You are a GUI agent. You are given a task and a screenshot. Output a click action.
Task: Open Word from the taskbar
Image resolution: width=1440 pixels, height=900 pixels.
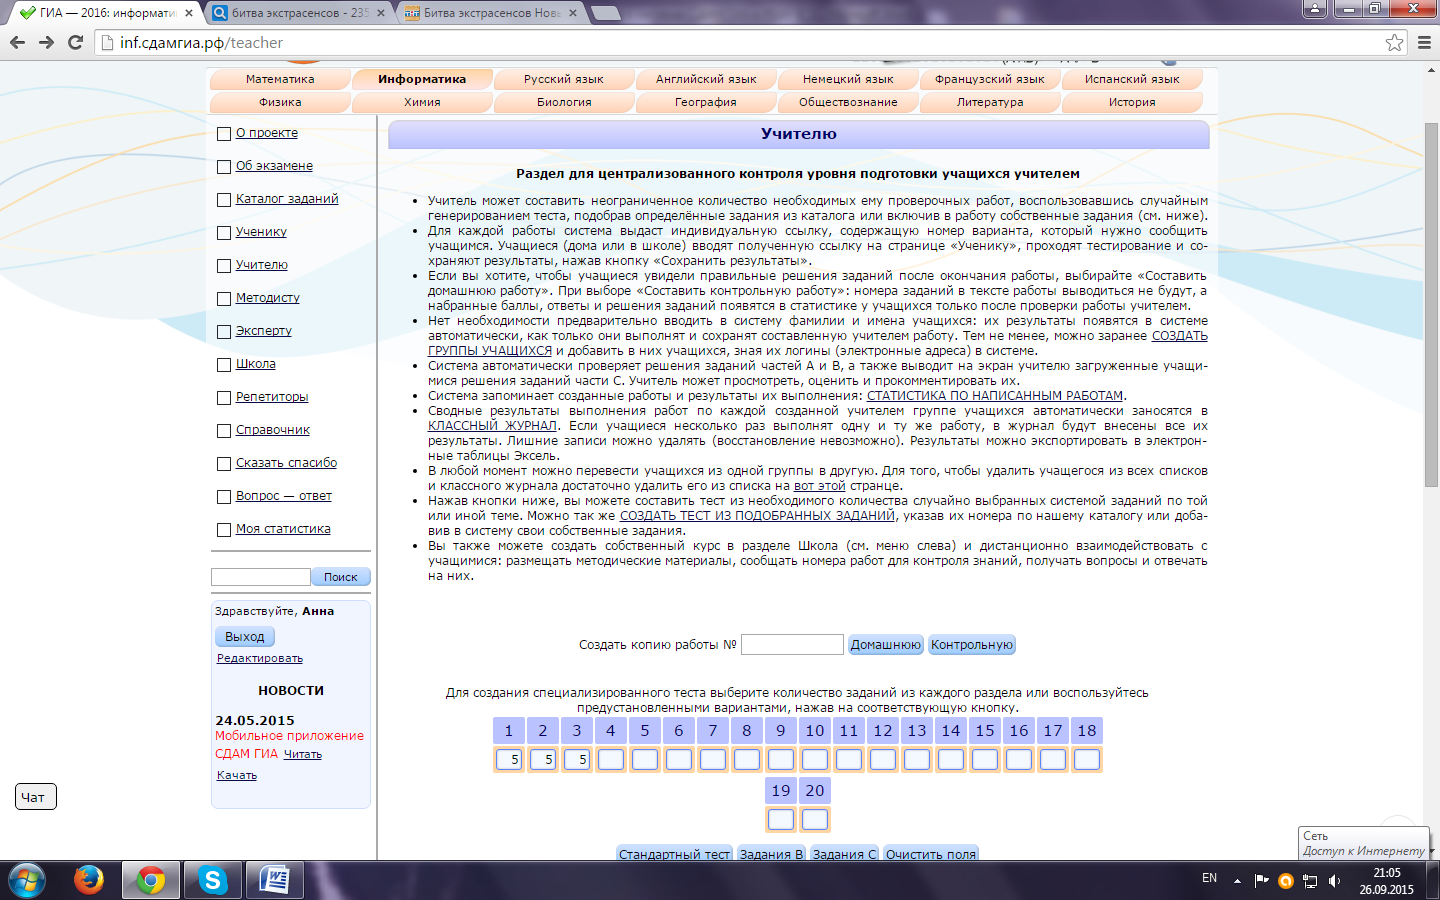point(274,880)
